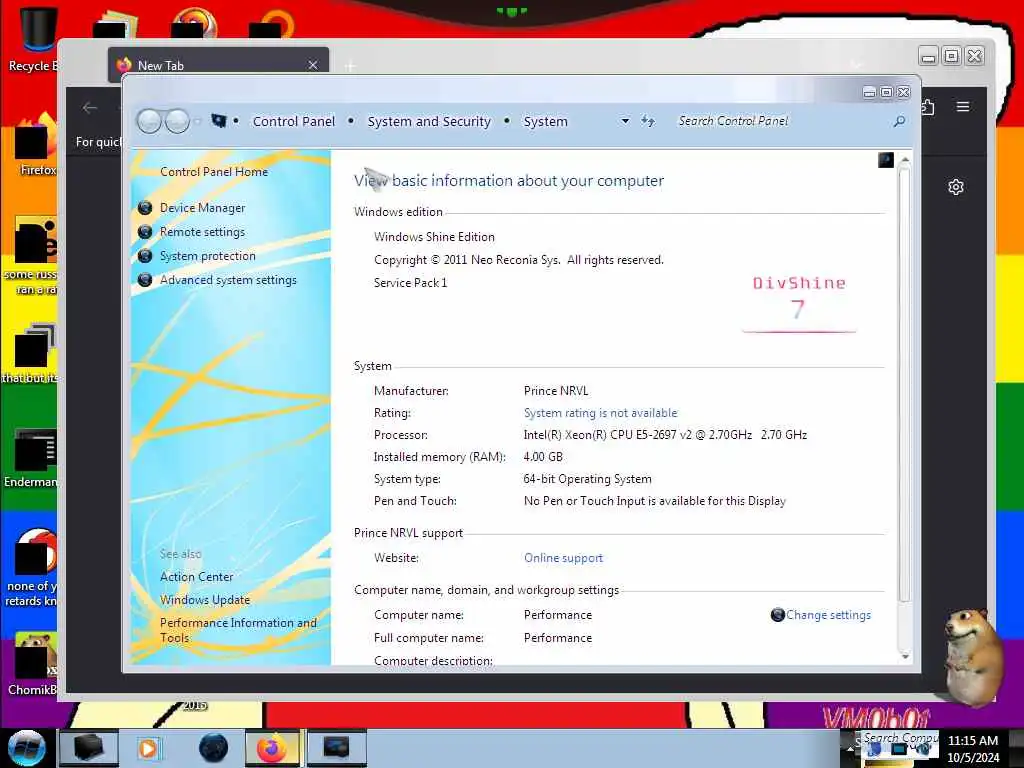Click Change settings for computer name
1024x768 pixels.
(x=828, y=615)
